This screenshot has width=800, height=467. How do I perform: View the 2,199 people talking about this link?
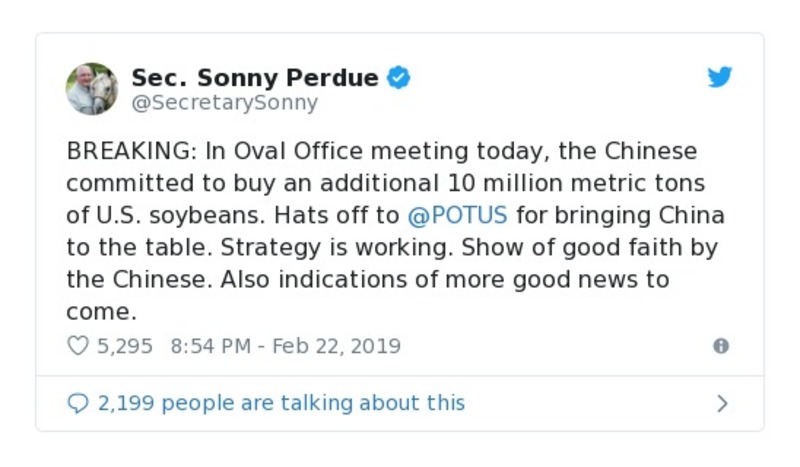click(x=281, y=403)
